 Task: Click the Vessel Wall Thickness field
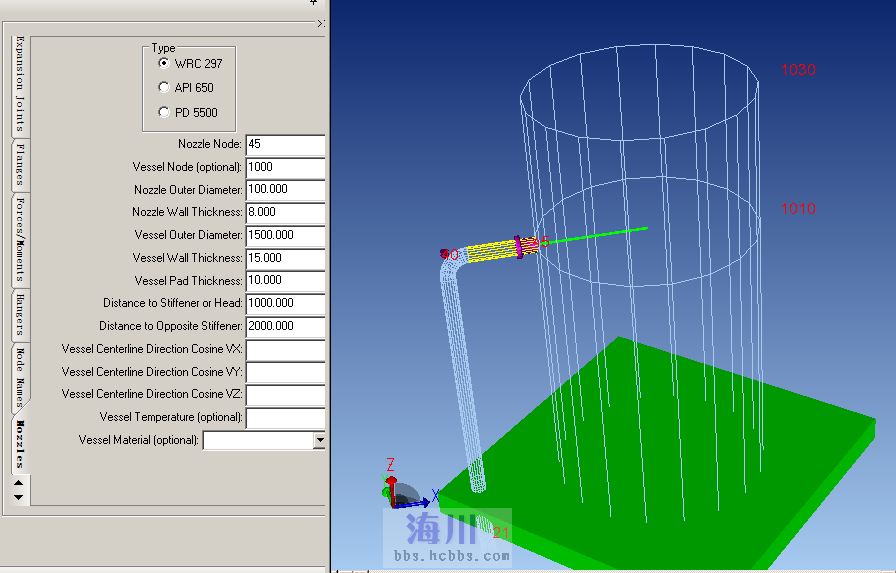(x=285, y=258)
